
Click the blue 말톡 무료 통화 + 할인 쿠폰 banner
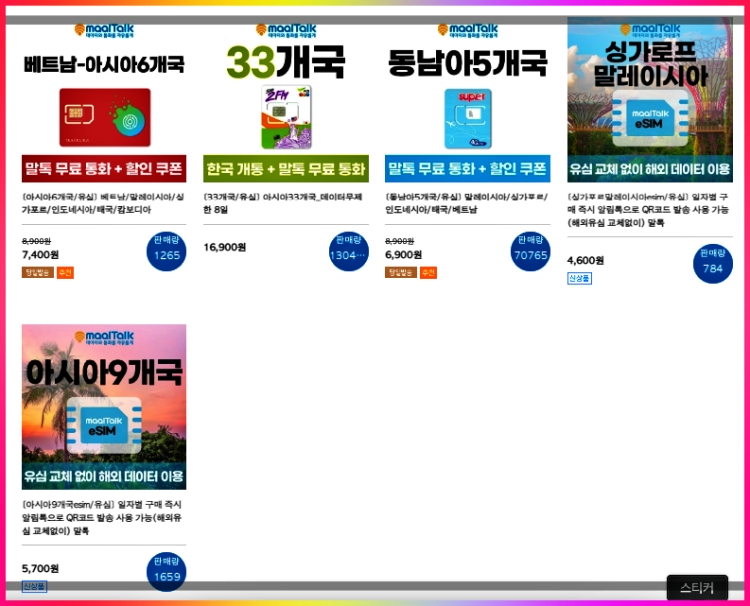tap(468, 168)
